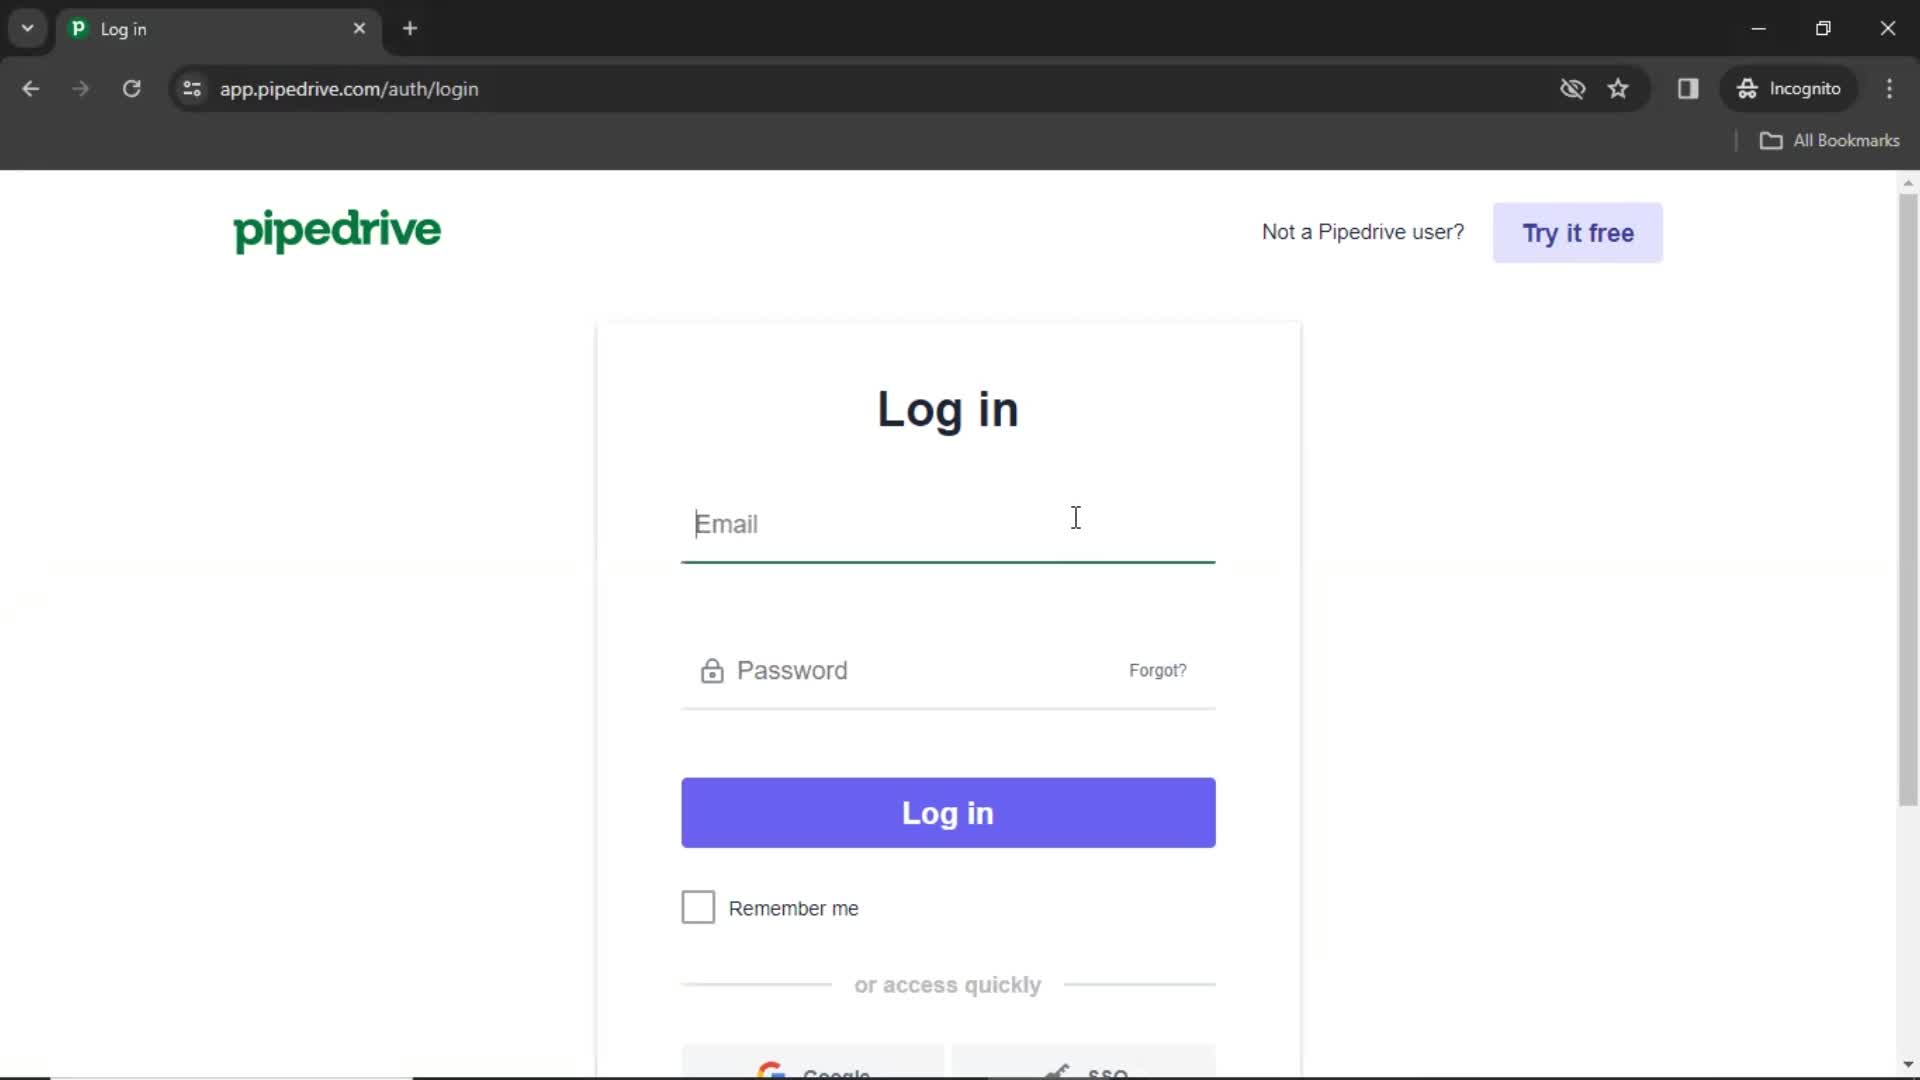Click the new tab plus icon

[x=410, y=28]
